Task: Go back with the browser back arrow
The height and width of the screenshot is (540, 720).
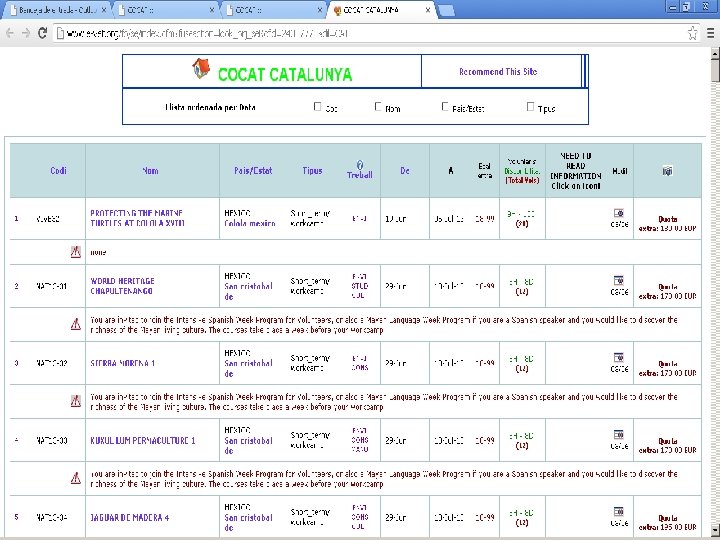Action: coord(10,33)
